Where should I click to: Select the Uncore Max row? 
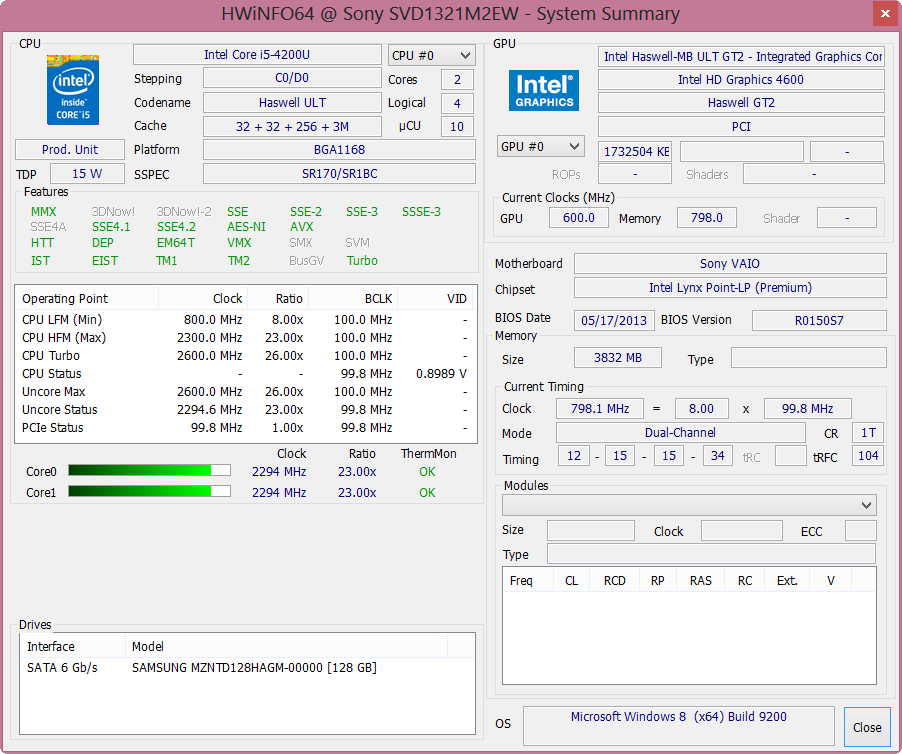pos(246,392)
